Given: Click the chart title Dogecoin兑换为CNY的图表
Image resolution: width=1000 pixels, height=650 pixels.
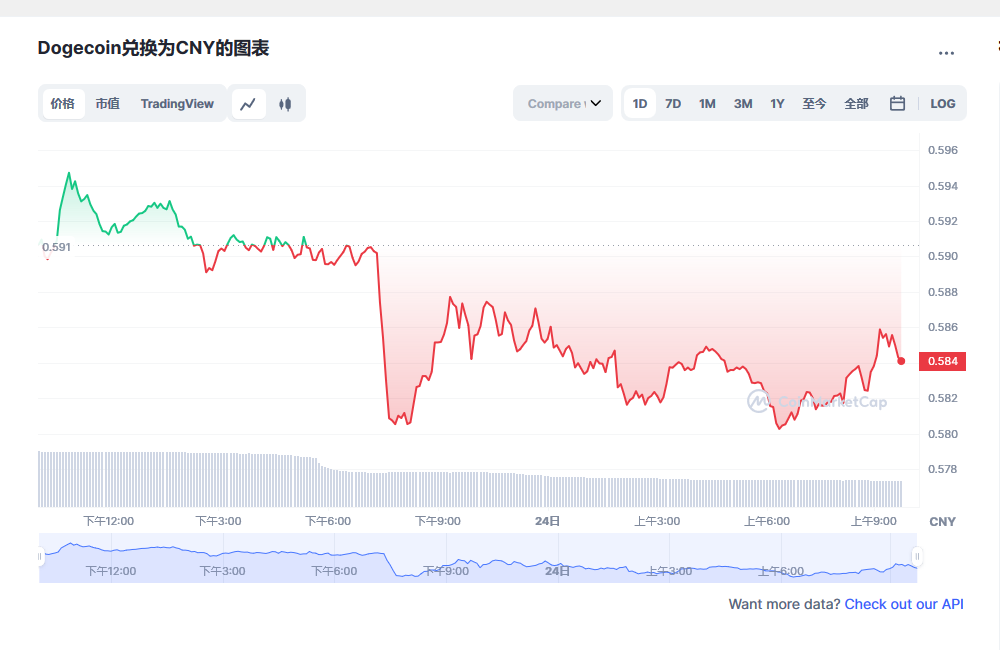Looking at the screenshot, I should click(x=153, y=48).
